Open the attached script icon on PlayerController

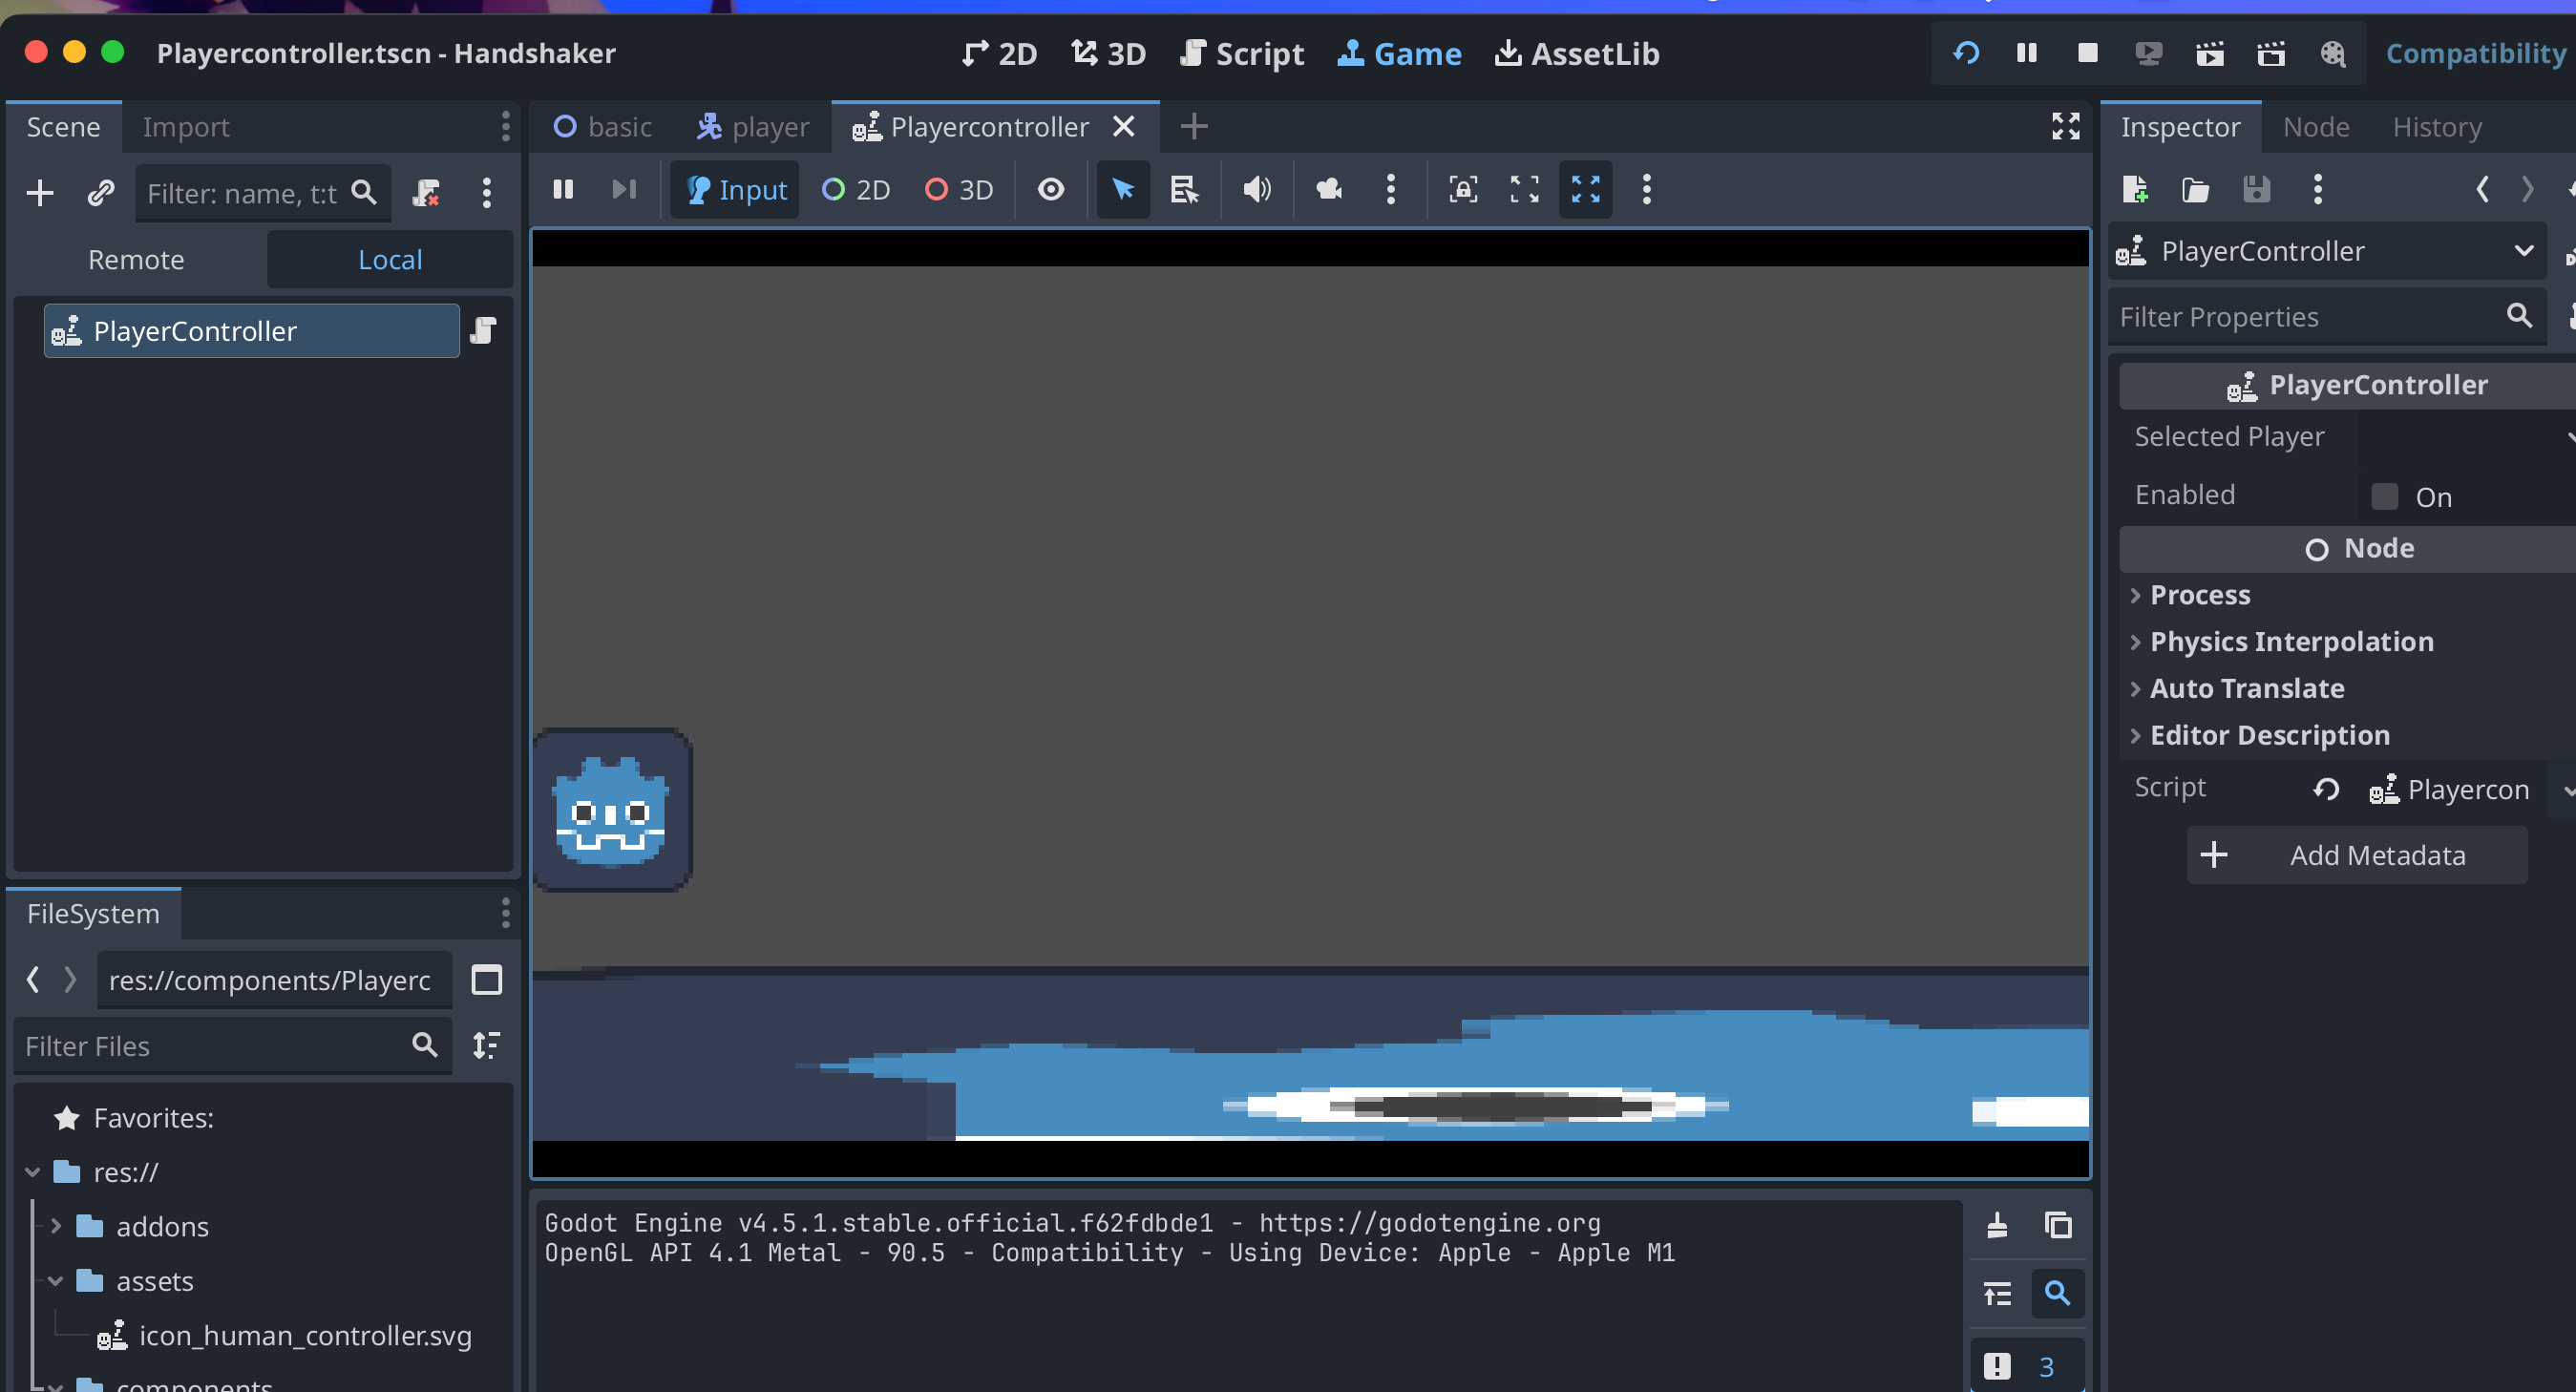pyautogui.click(x=484, y=331)
